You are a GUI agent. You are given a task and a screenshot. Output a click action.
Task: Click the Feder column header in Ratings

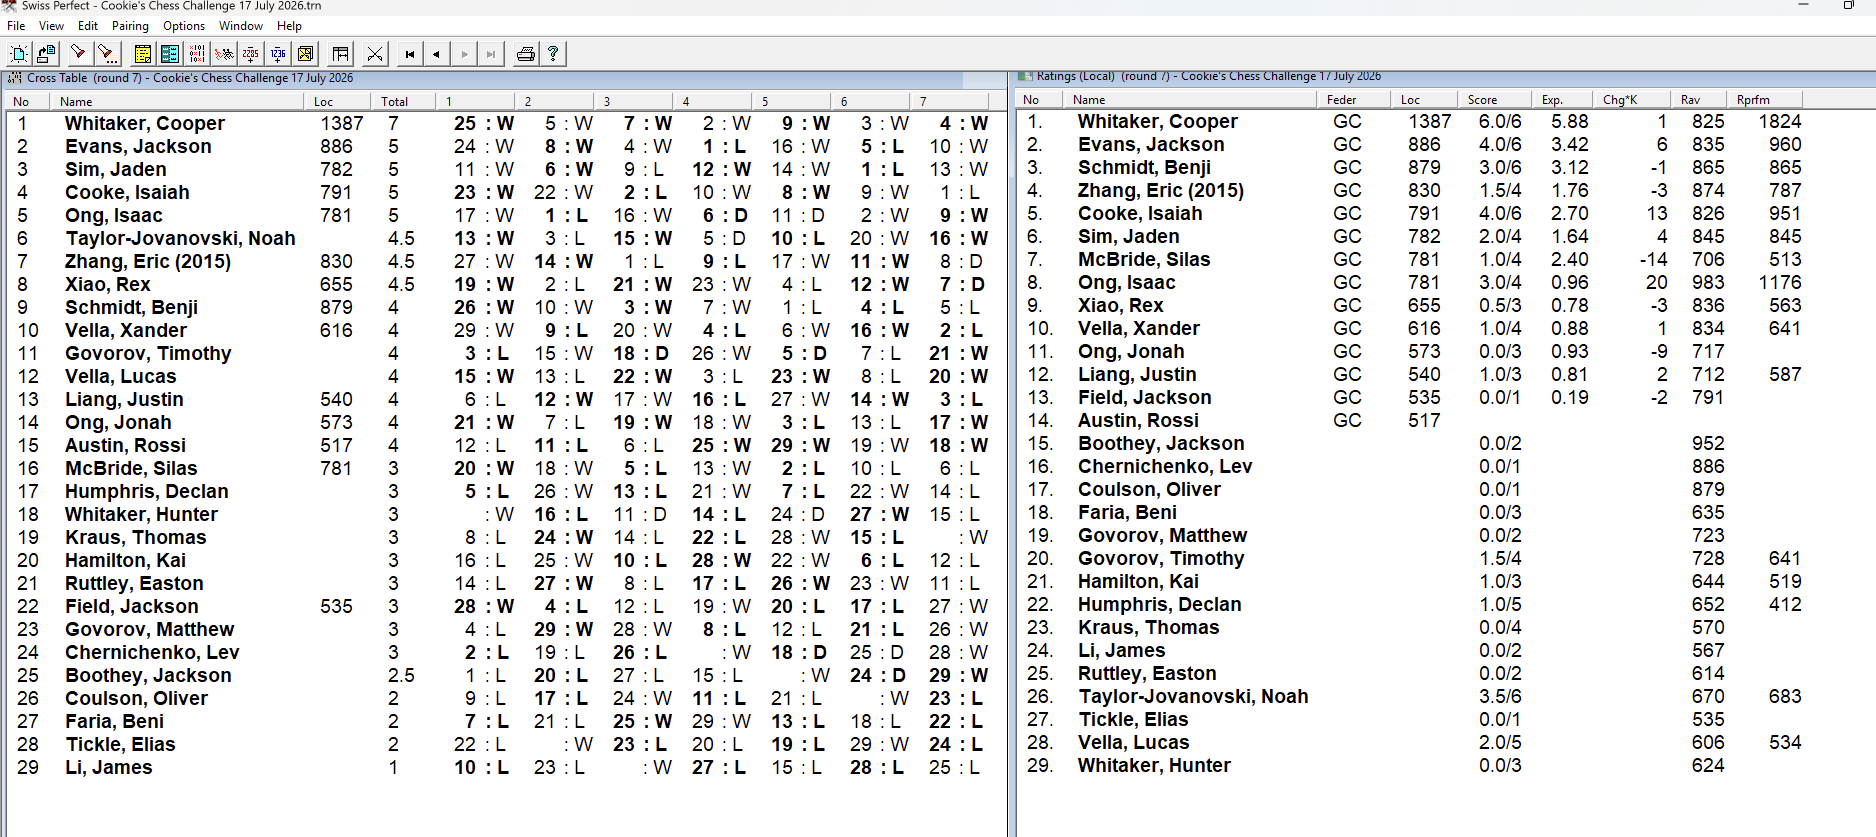tap(1354, 99)
